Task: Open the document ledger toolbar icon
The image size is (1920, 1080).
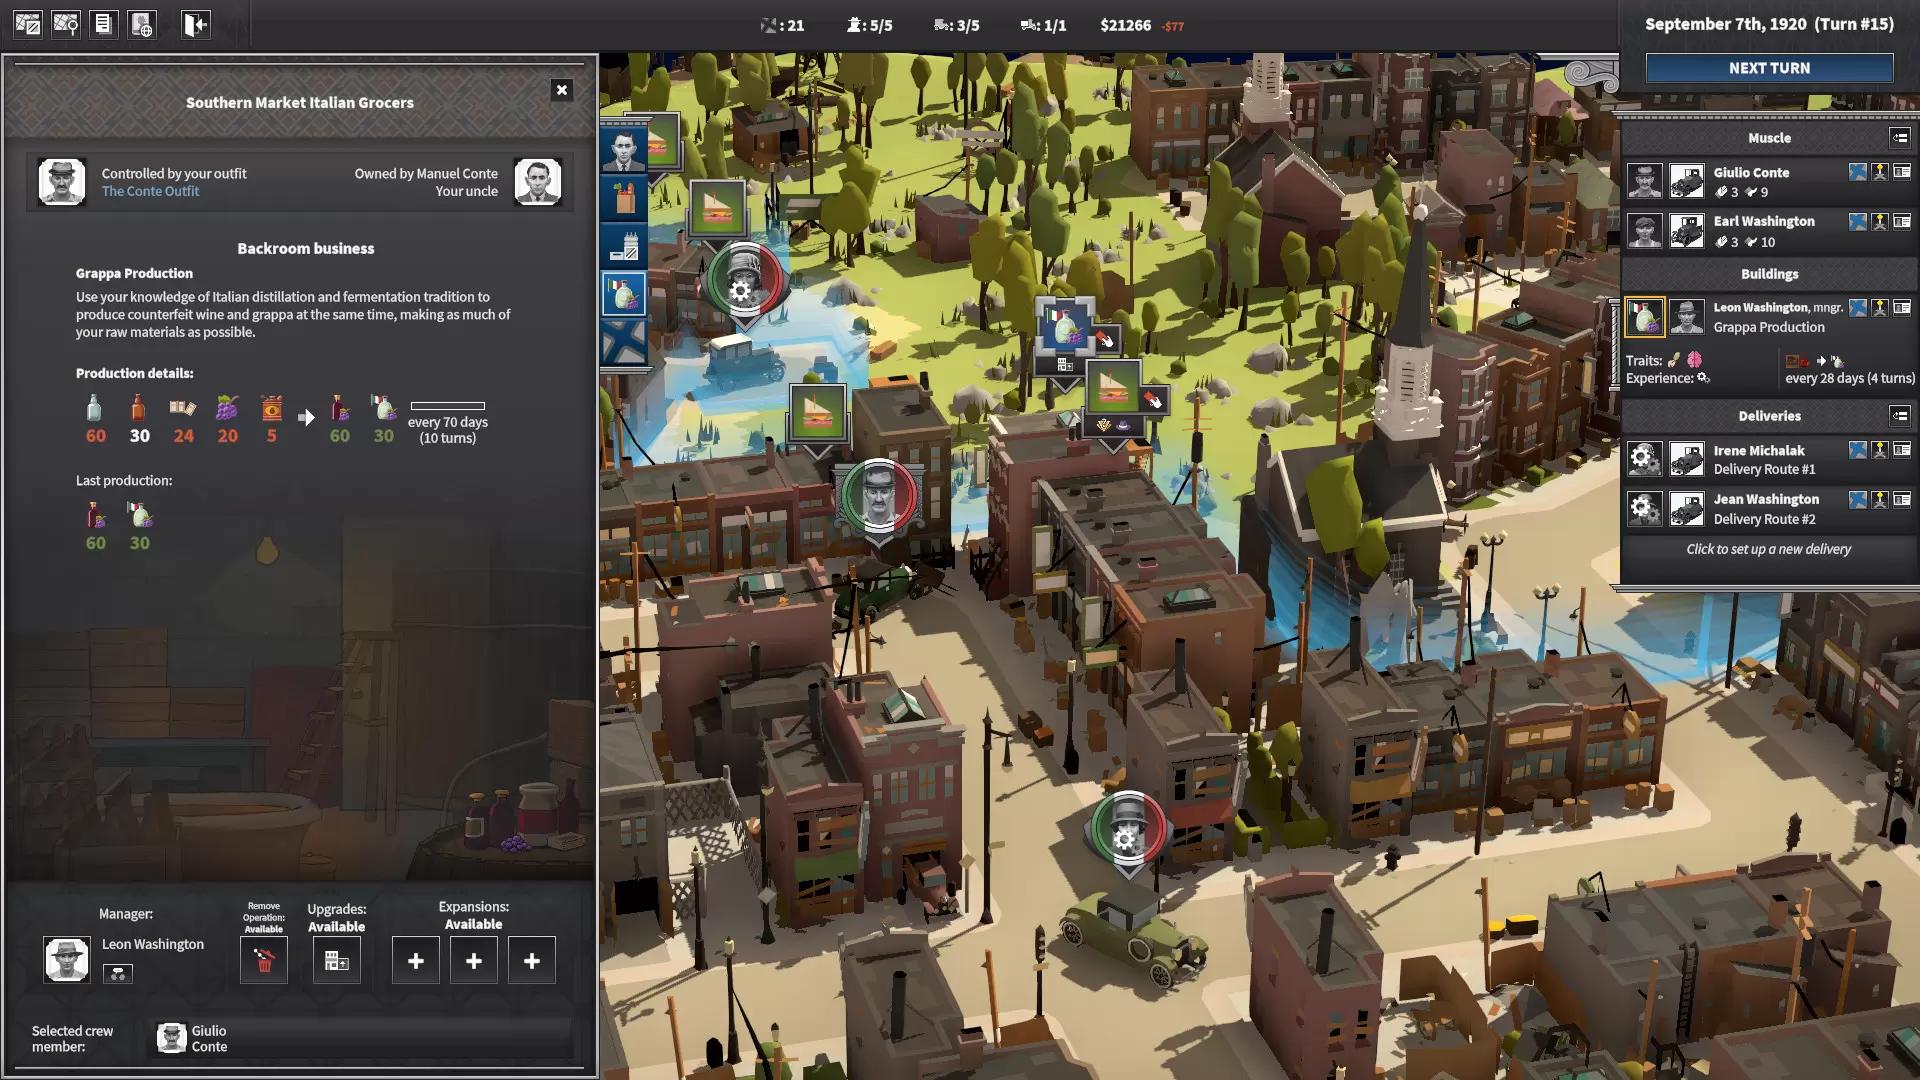Action: (x=103, y=25)
